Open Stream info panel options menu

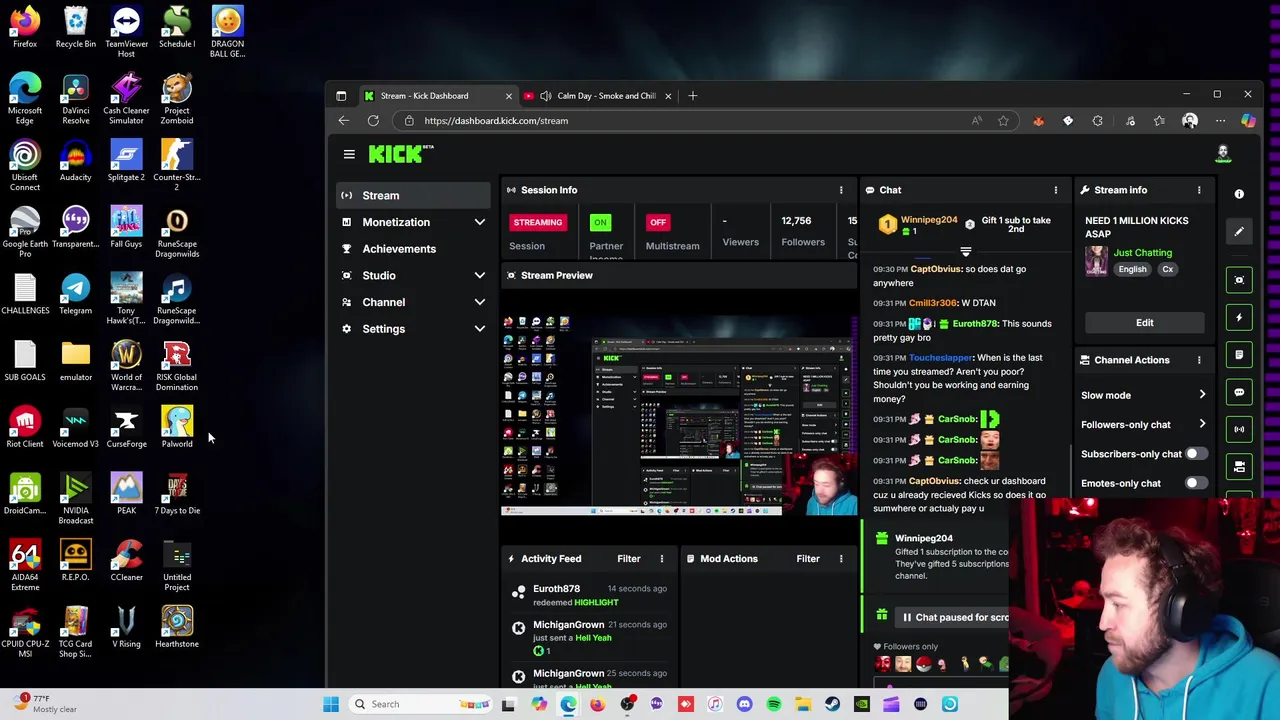(1199, 190)
